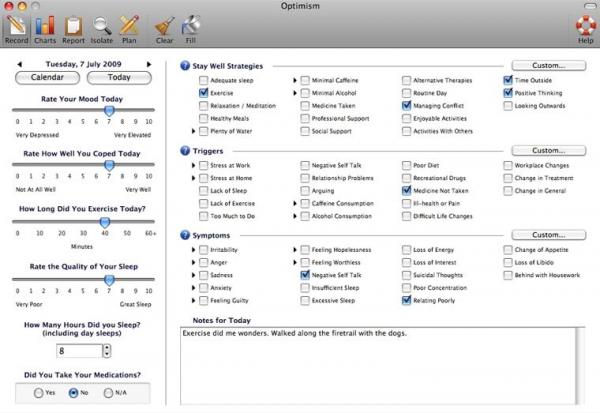The image size is (600, 413).
Task: Expand Feeling Guilty triangle
Action: pos(193,300)
